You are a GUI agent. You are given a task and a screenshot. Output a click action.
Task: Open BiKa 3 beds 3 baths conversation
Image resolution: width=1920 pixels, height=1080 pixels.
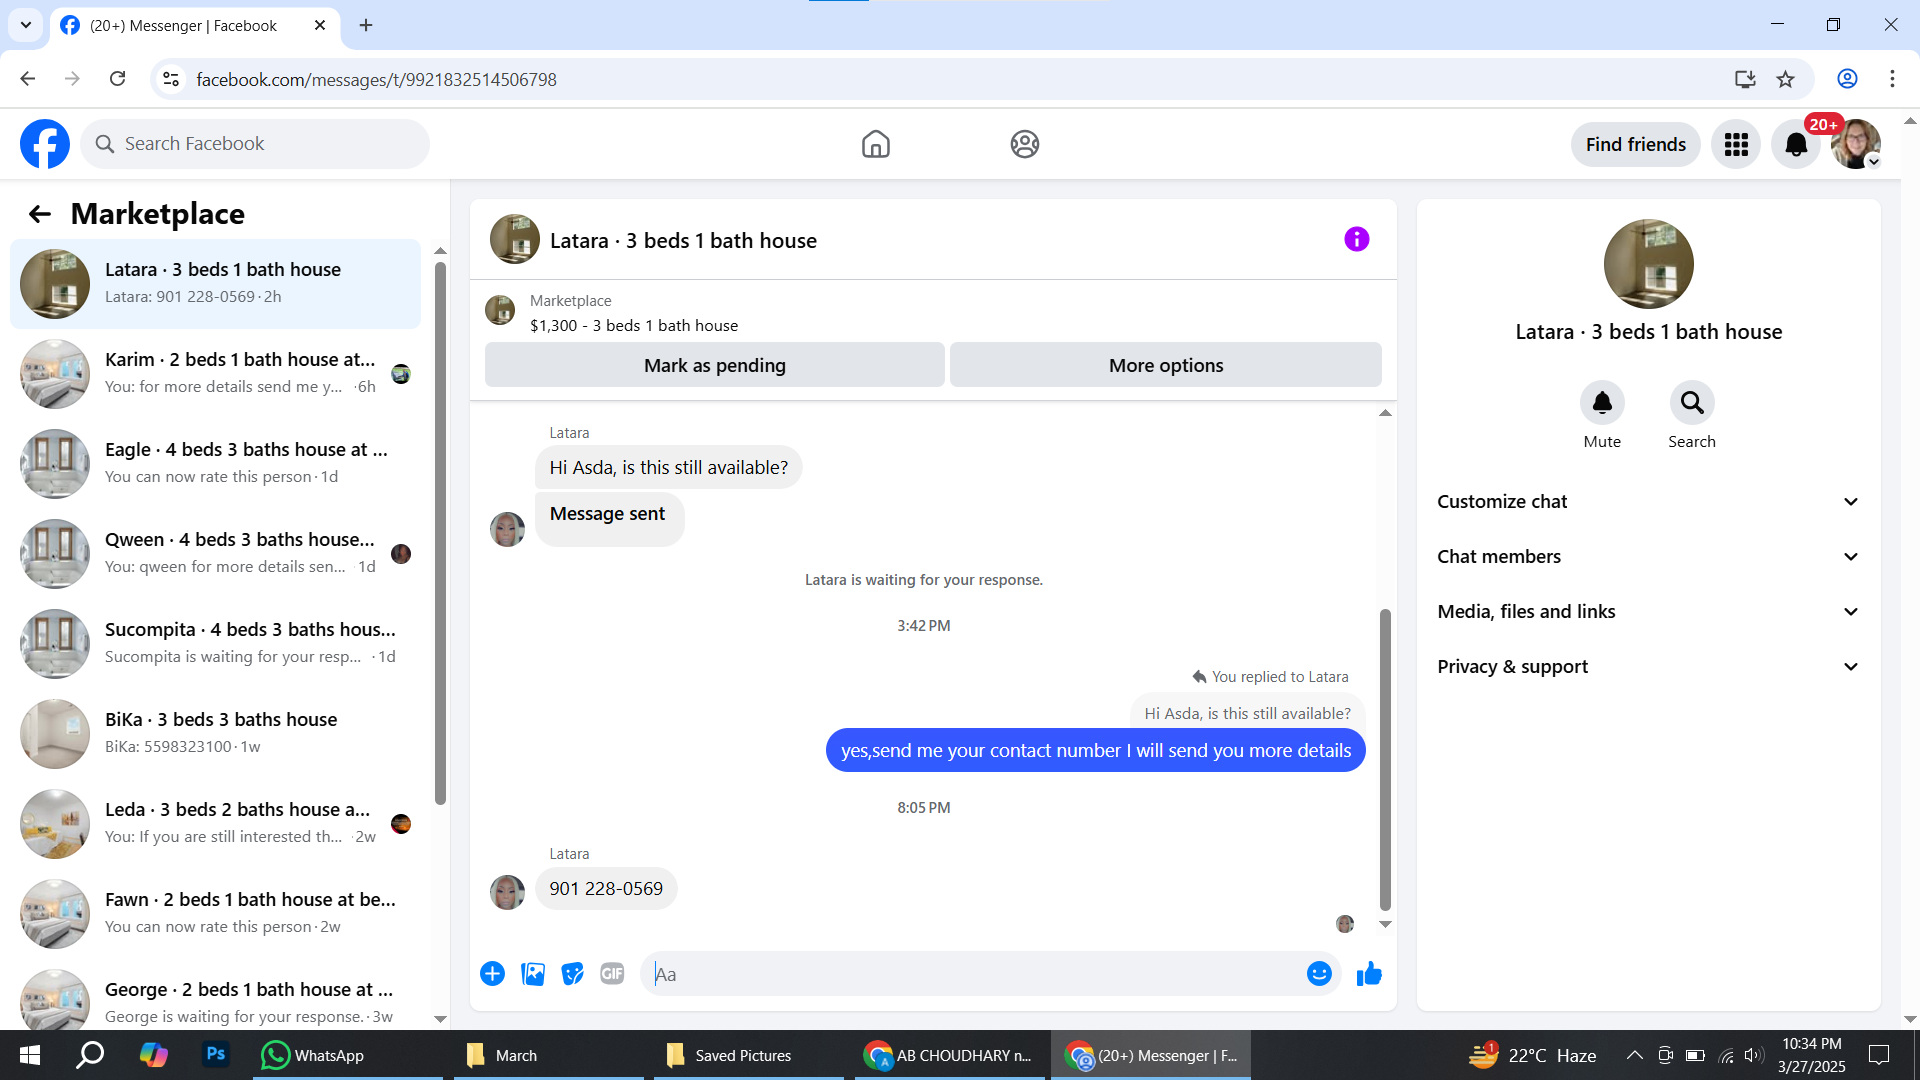215,734
